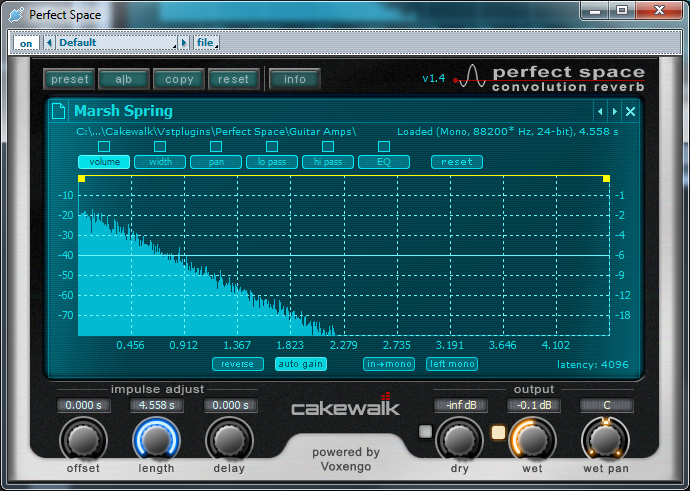Open the info panel
Viewport: 690px width, 491px height.
[294, 80]
